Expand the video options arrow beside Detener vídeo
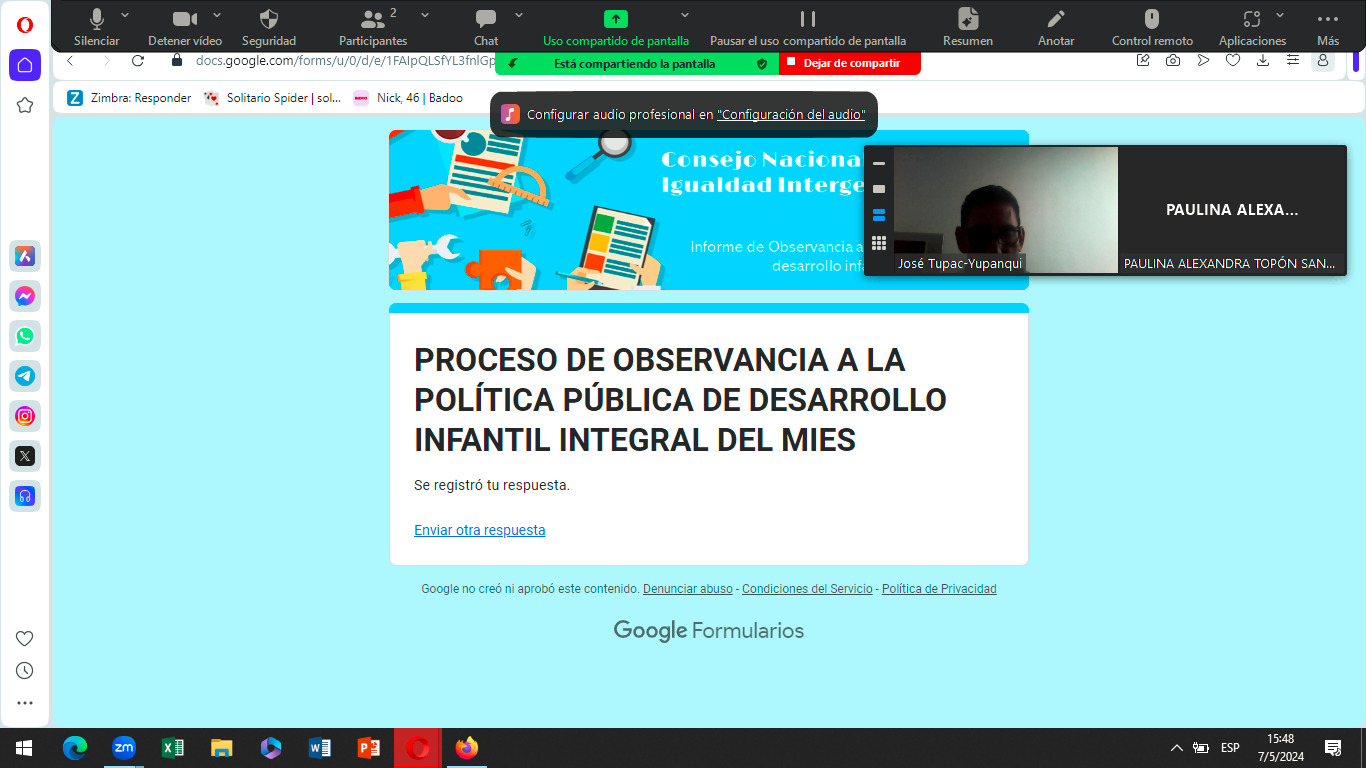The height and width of the screenshot is (768, 1366). tap(217, 15)
